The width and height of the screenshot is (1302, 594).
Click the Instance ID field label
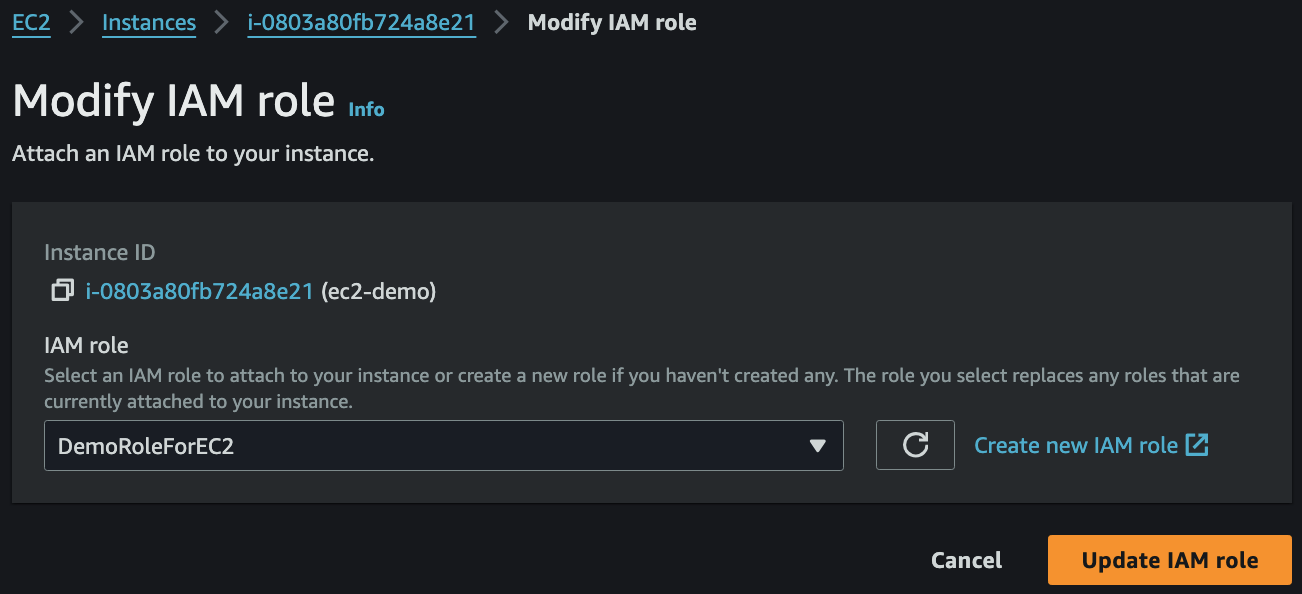pyautogui.click(x=100, y=253)
